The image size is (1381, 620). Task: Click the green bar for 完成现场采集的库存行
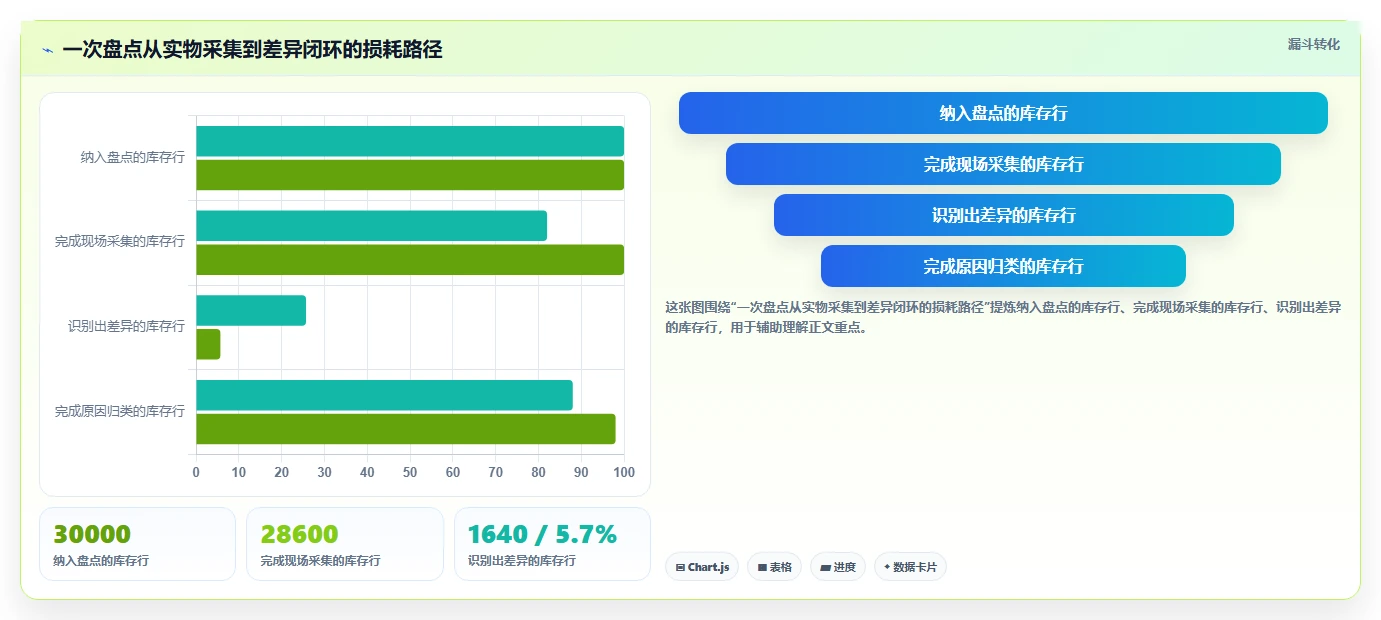[410, 259]
